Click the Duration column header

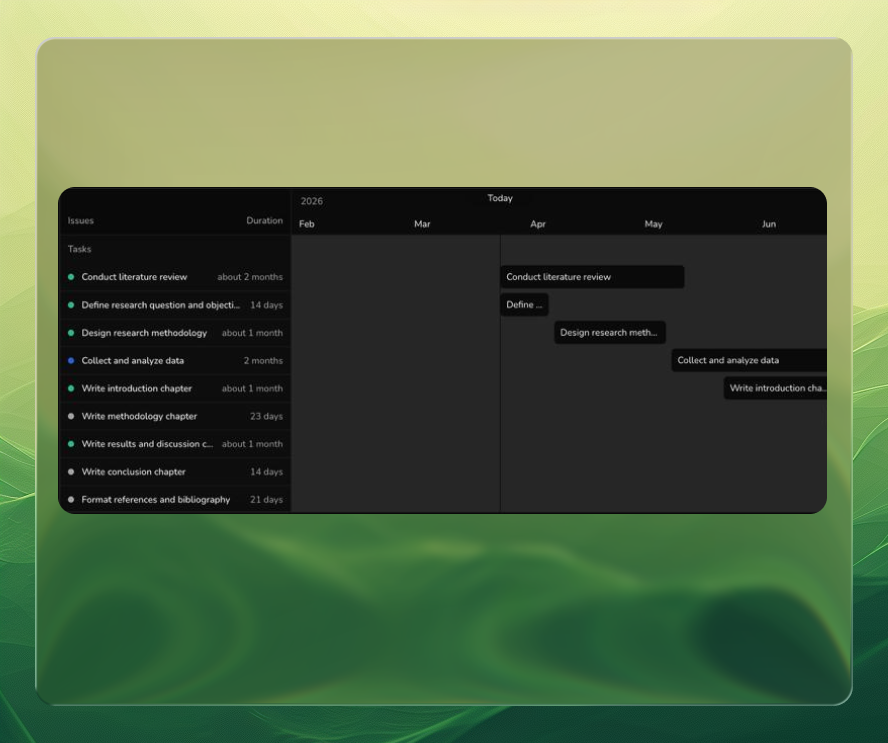[x=264, y=221]
